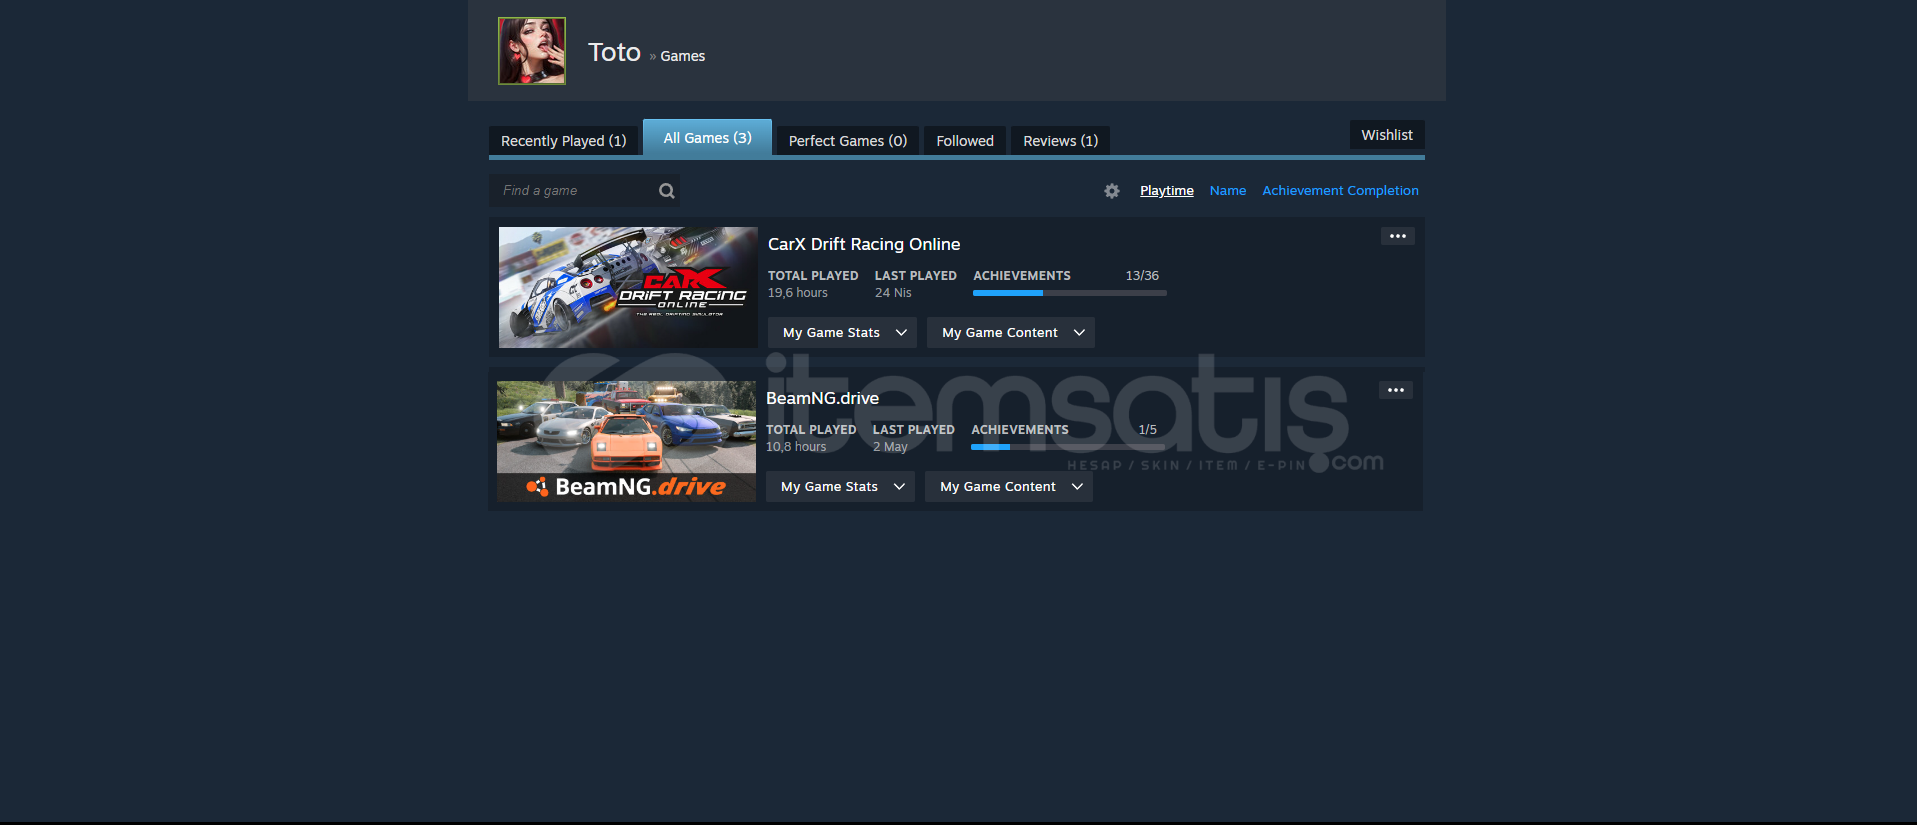This screenshot has height=825, width=1917.
Task: Select the All Games (3) tab
Action: coord(708,138)
